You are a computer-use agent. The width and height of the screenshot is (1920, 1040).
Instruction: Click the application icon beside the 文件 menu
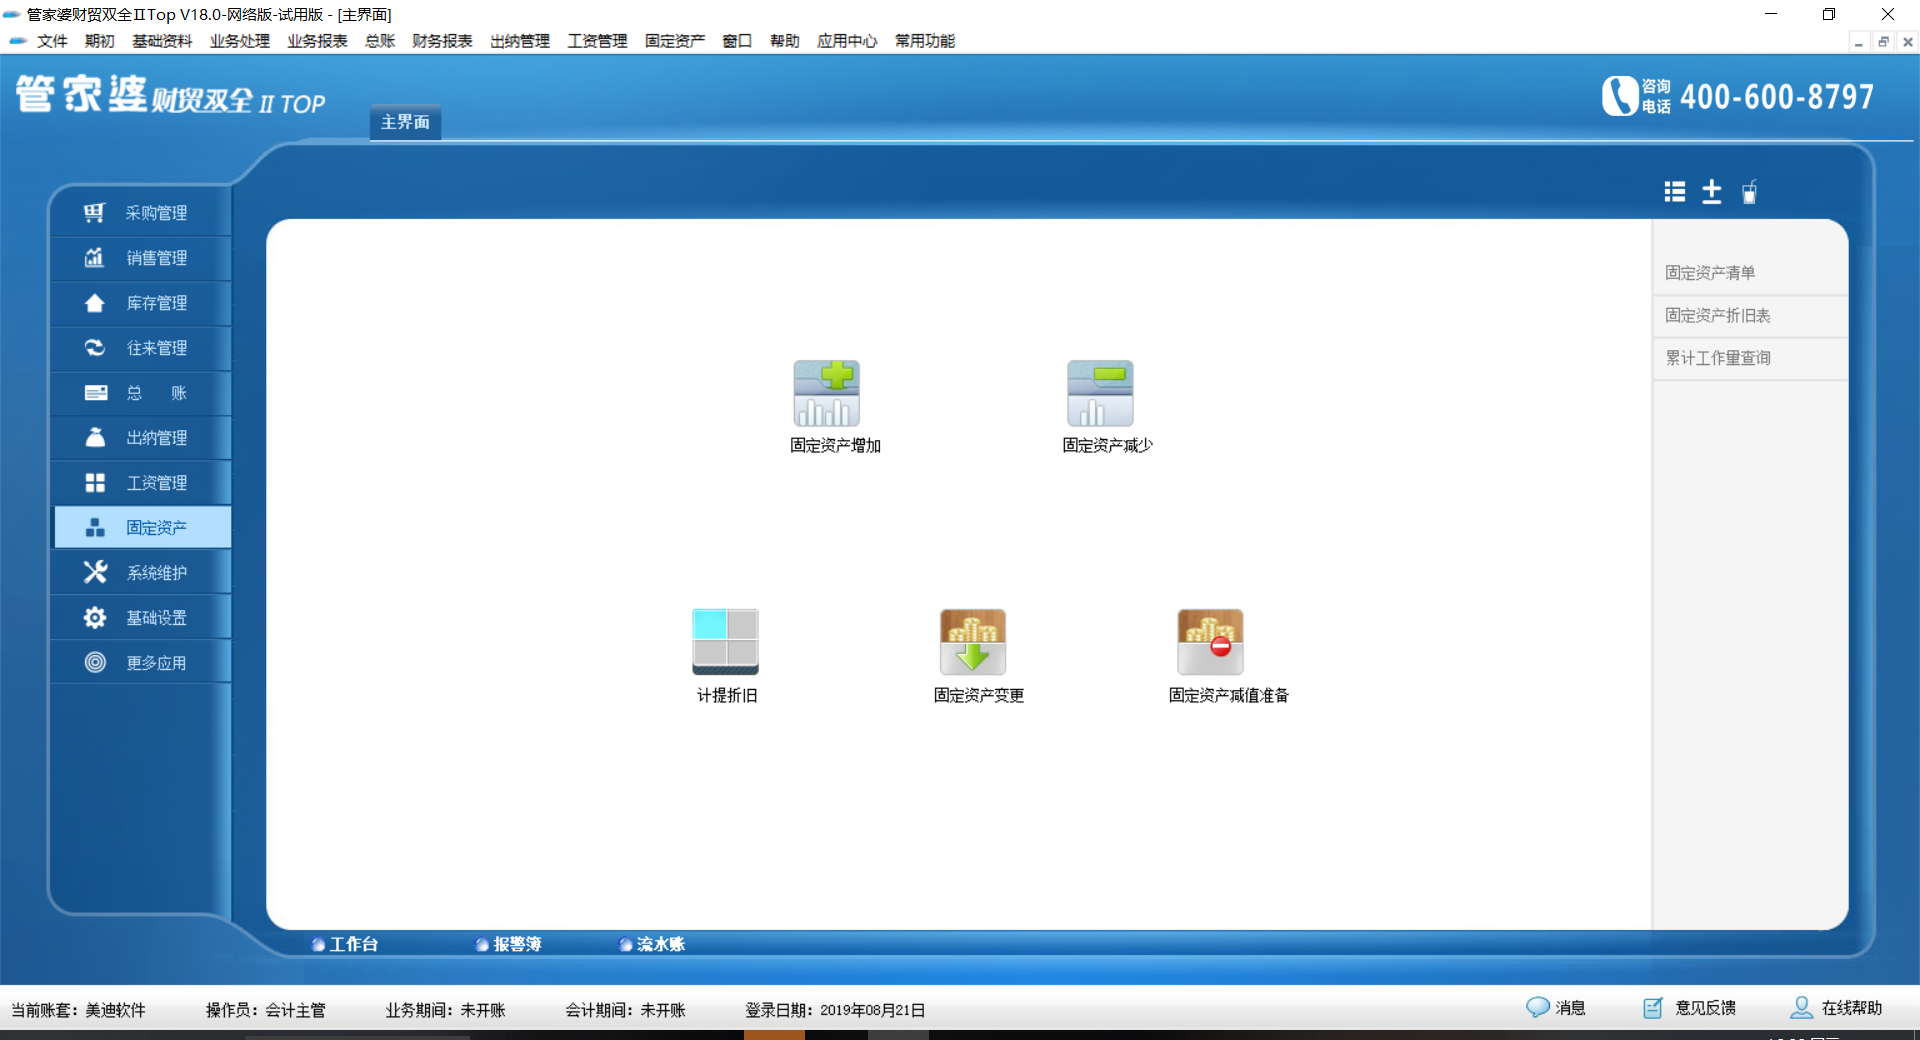click(17, 41)
